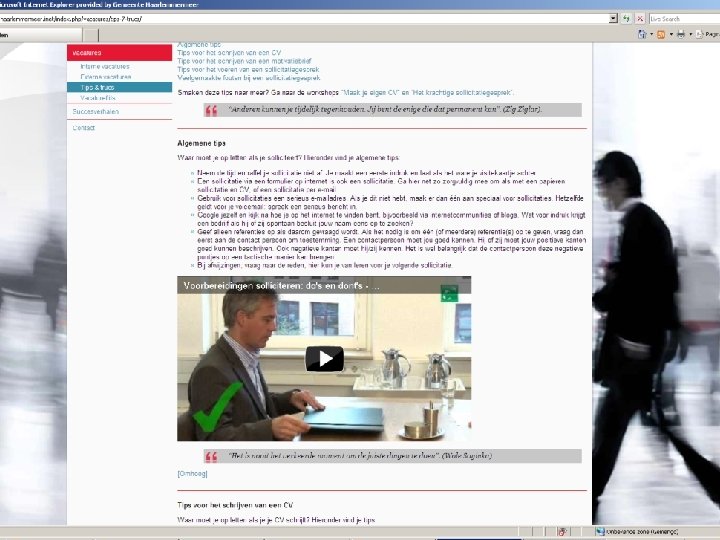Click the green icon in the video's top corner
720x540 pixels.
(x=450, y=293)
